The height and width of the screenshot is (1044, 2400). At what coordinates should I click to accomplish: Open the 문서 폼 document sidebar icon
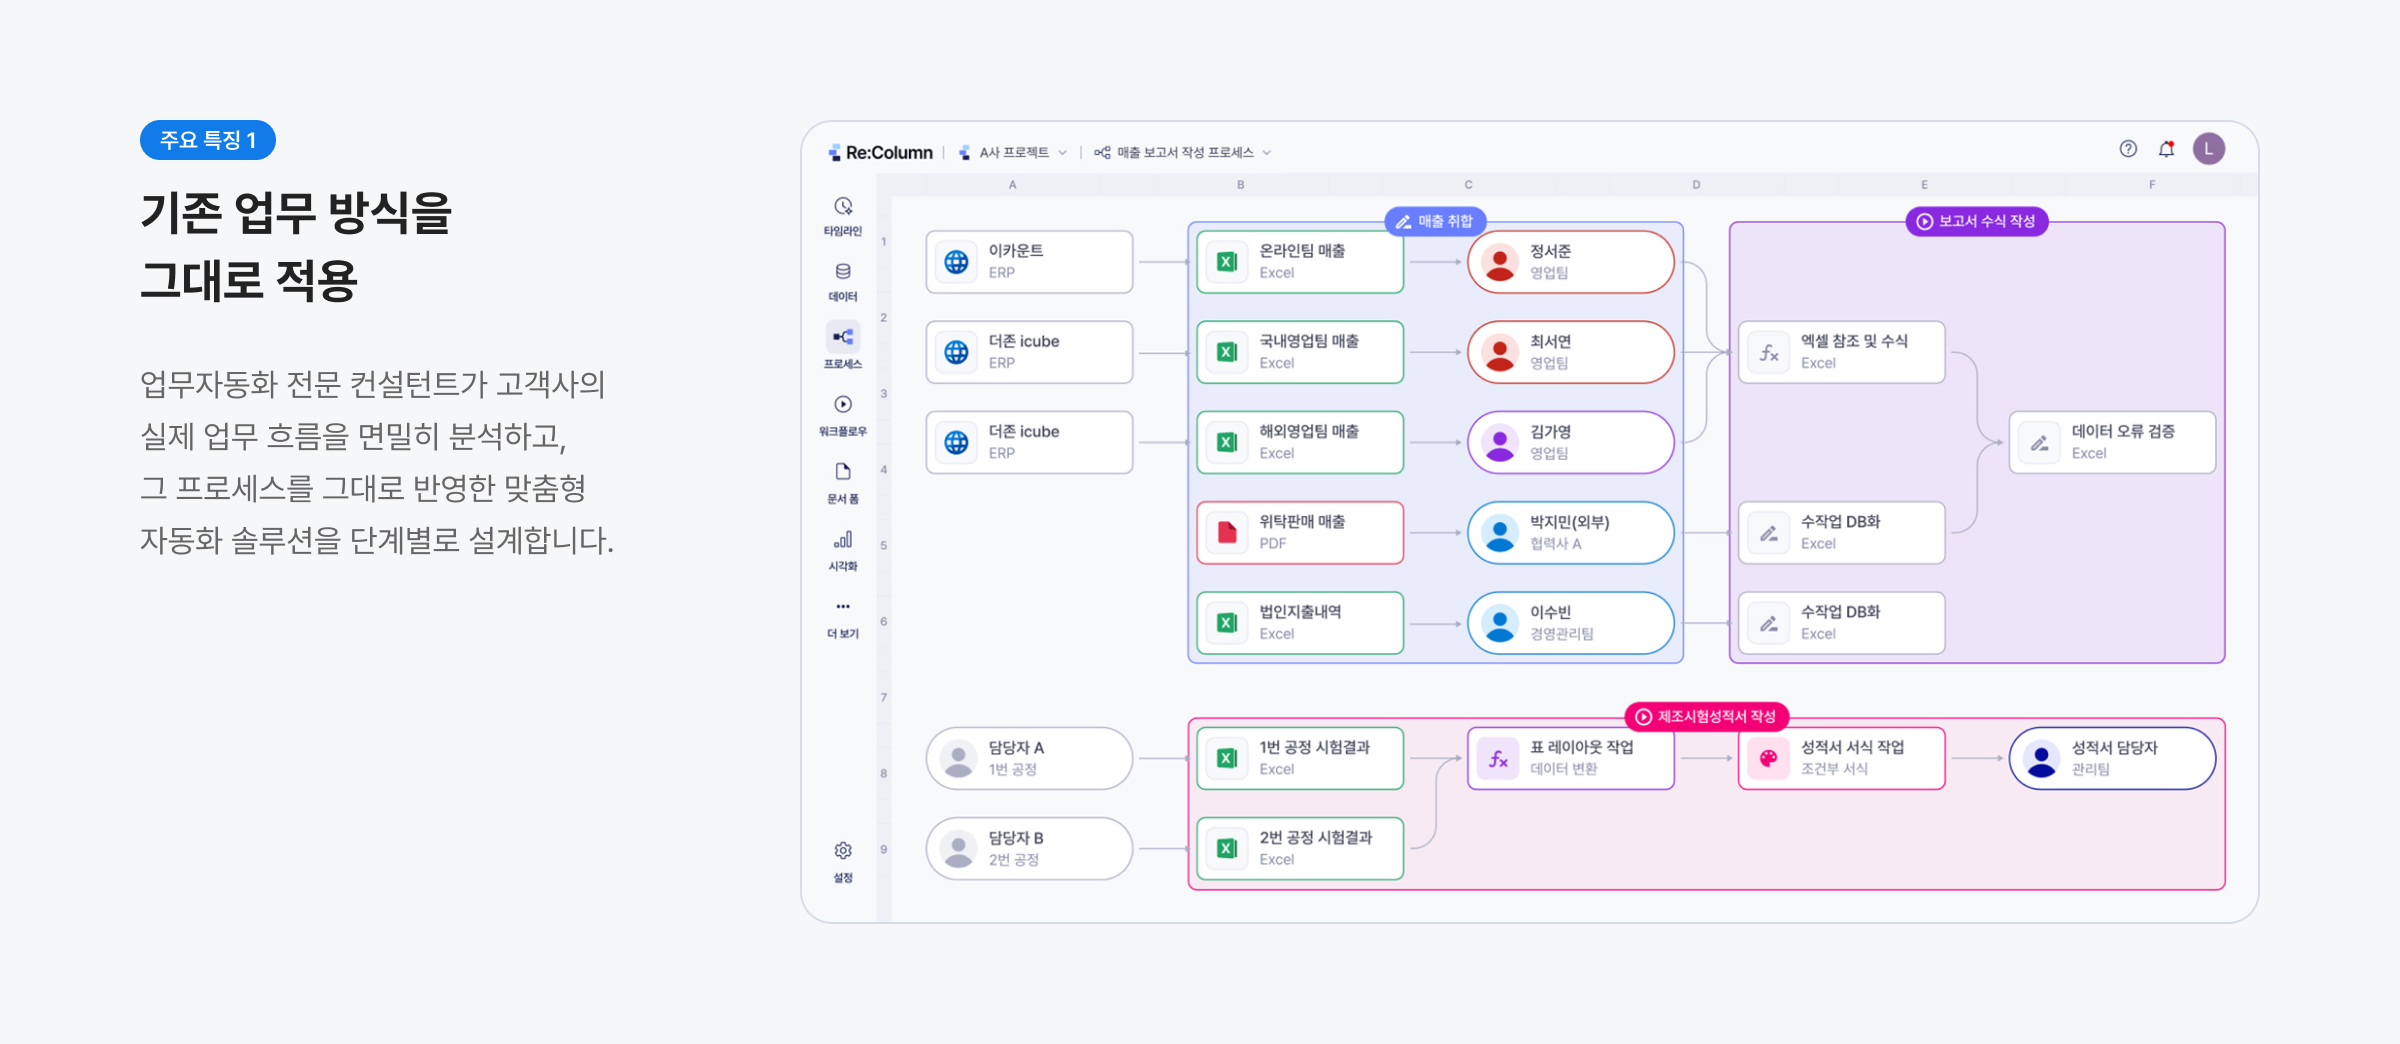point(843,473)
